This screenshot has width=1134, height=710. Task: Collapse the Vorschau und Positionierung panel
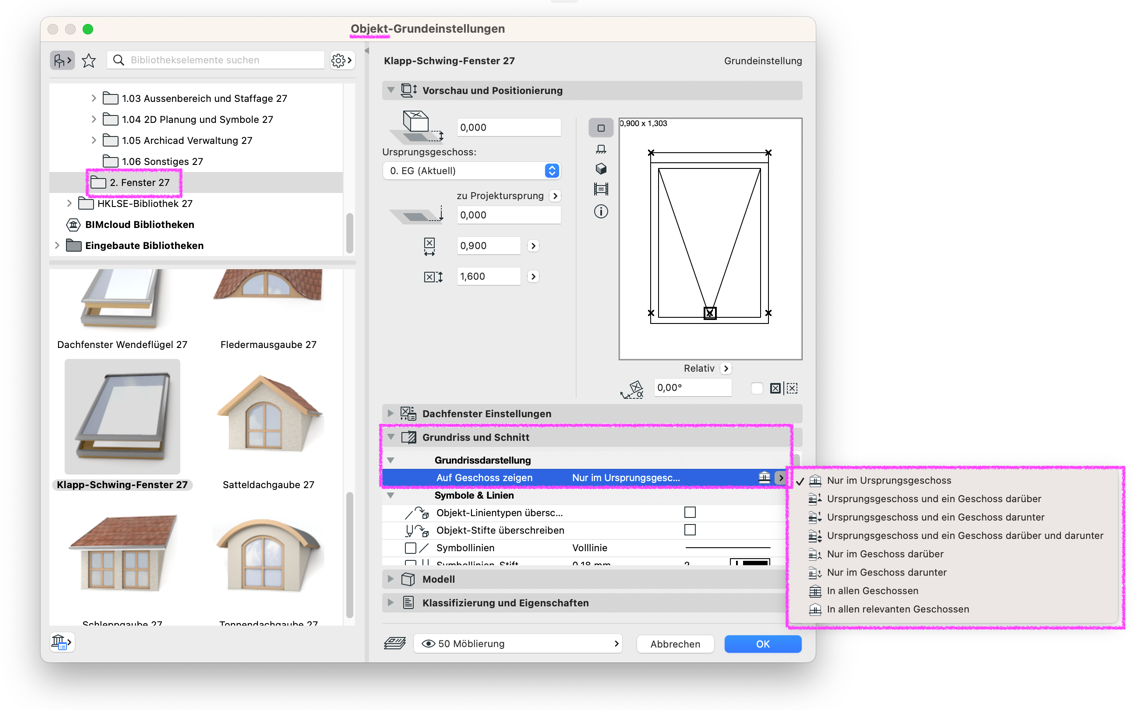(391, 90)
